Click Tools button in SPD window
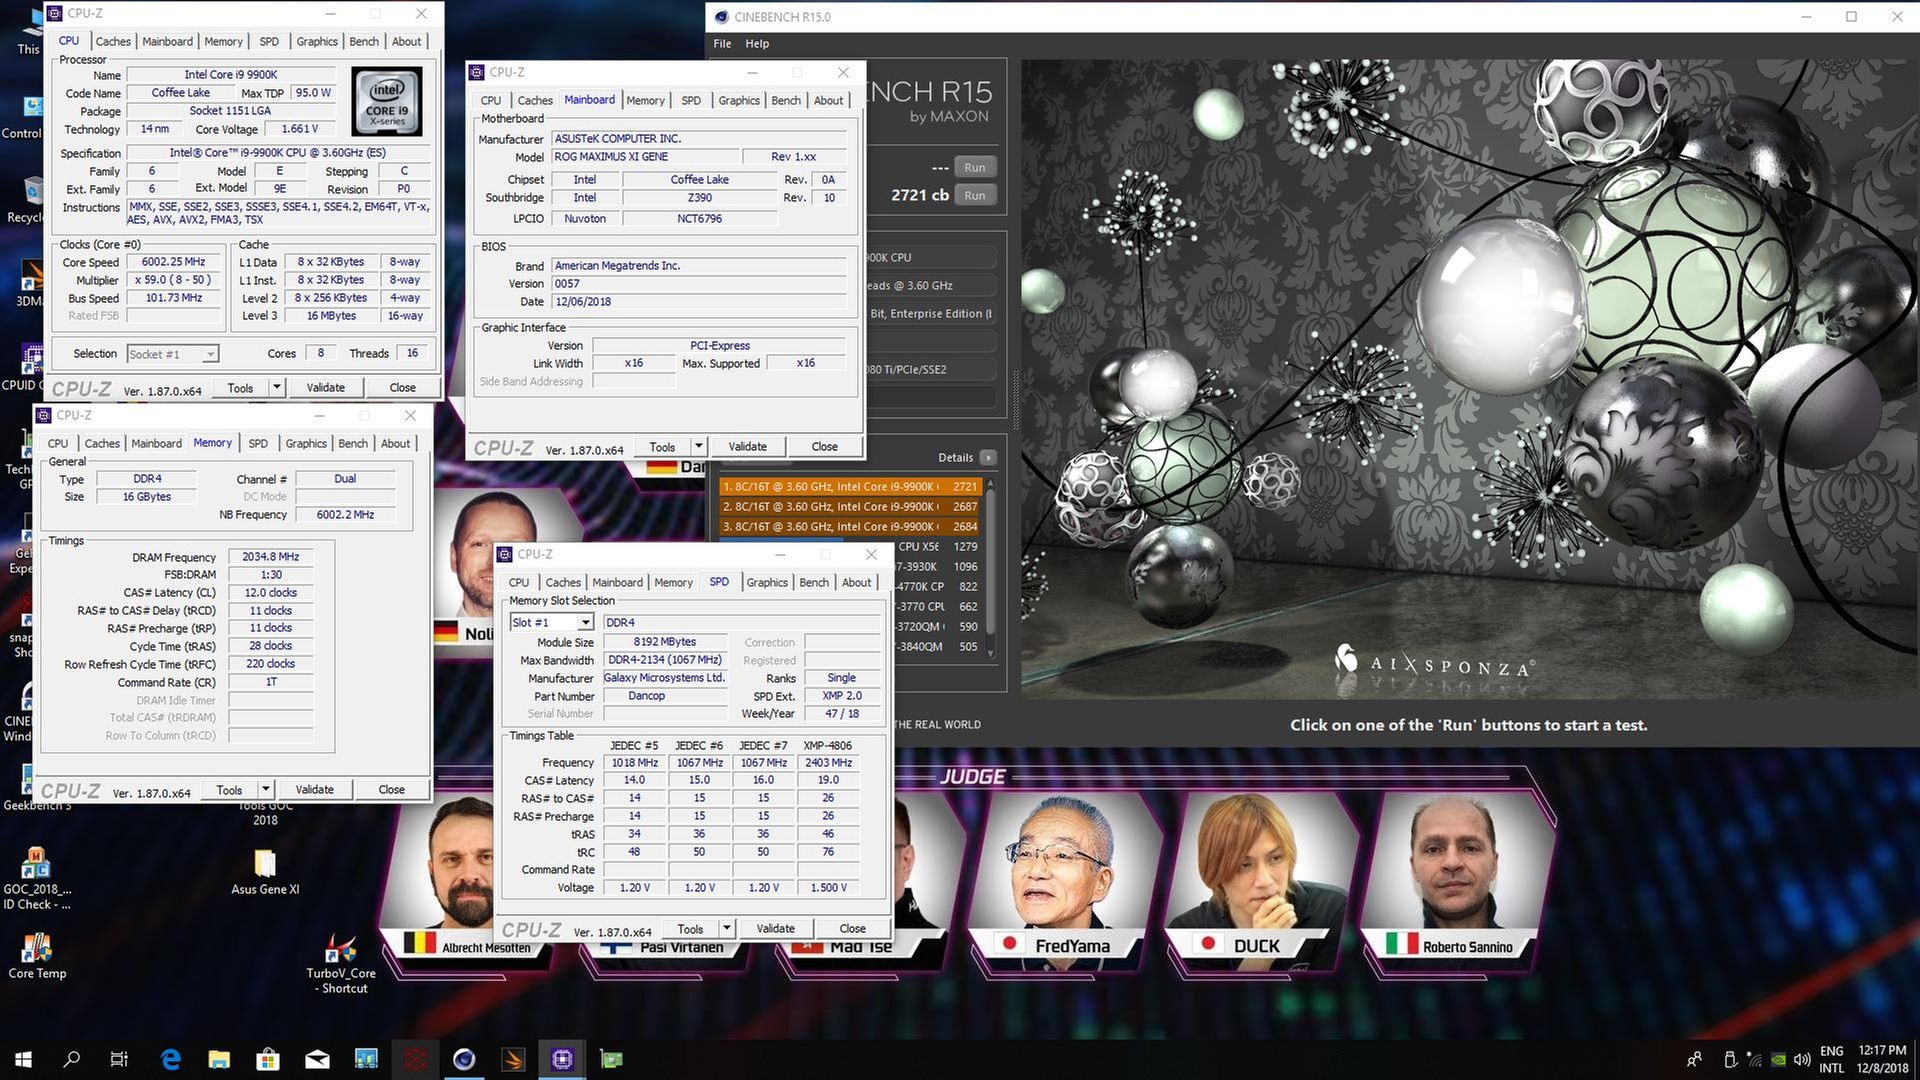The height and width of the screenshot is (1080, 1920). coord(690,928)
